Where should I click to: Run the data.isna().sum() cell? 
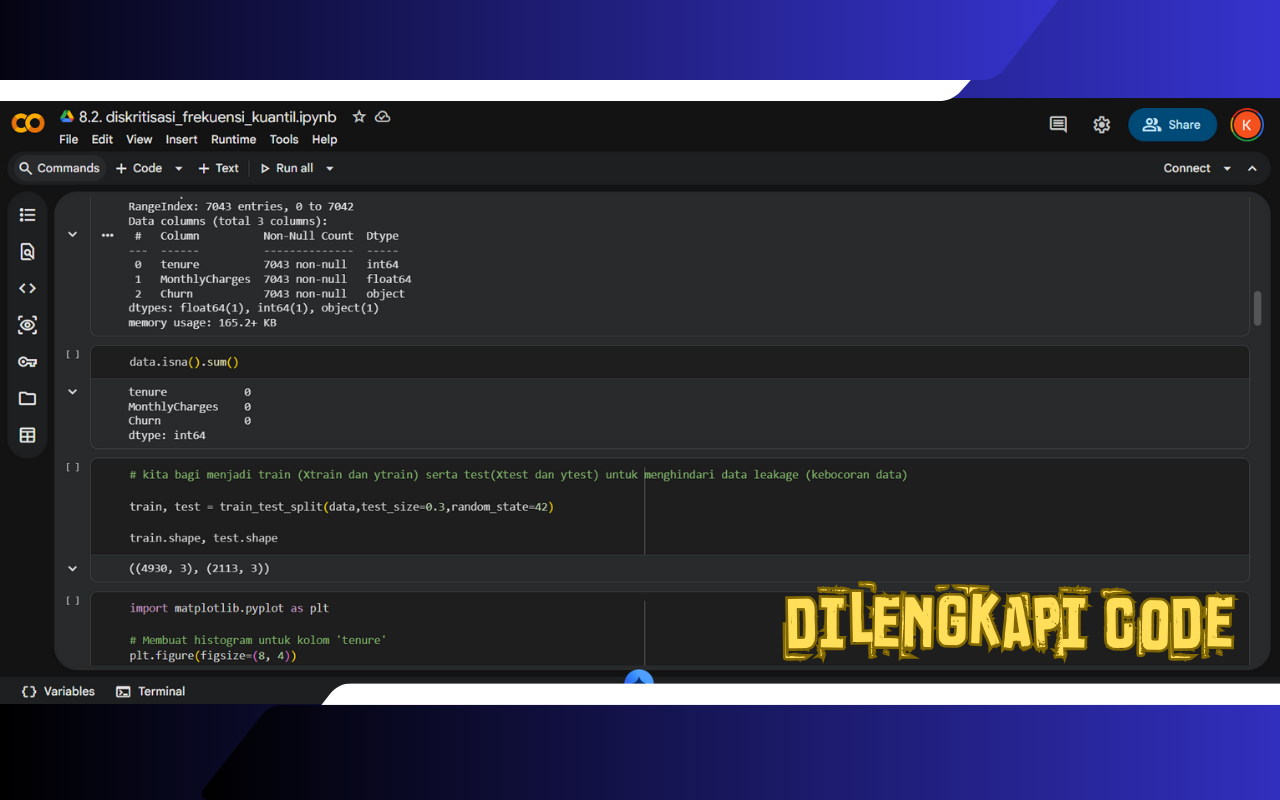coord(72,355)
